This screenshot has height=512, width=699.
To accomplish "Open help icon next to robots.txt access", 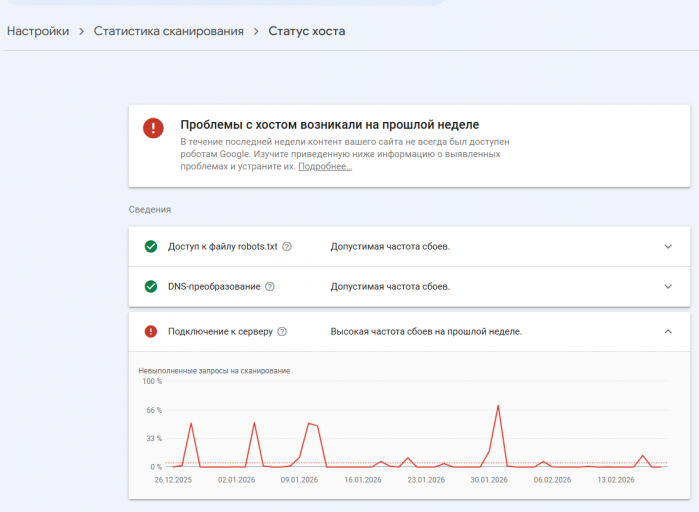I will [287, 246].
